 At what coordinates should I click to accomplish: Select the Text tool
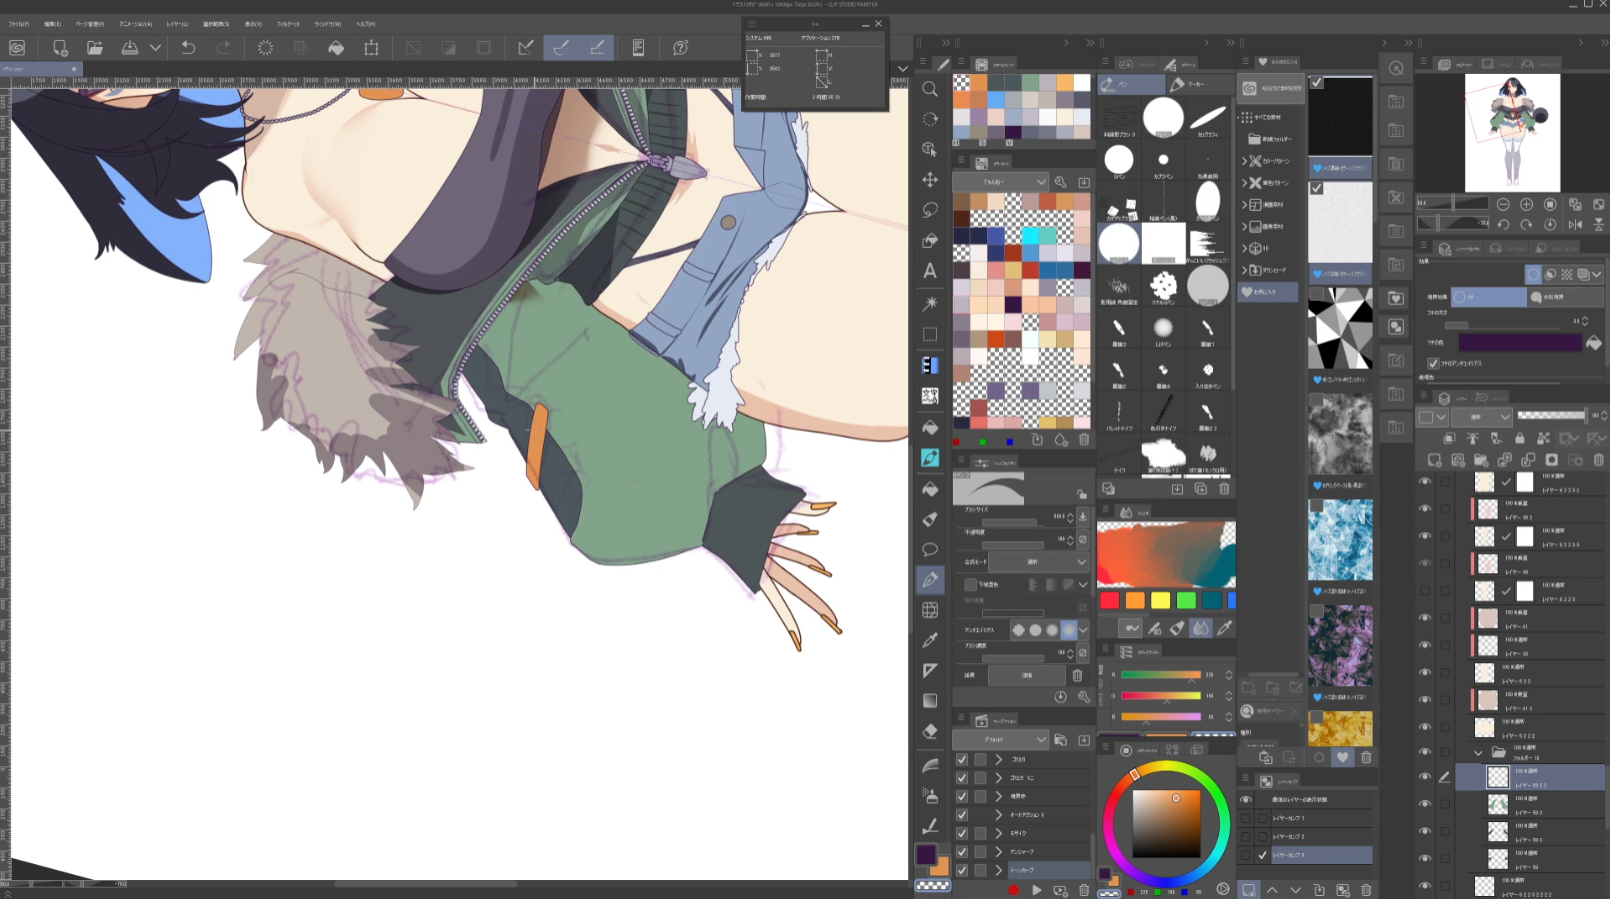(x=930, y=271)
